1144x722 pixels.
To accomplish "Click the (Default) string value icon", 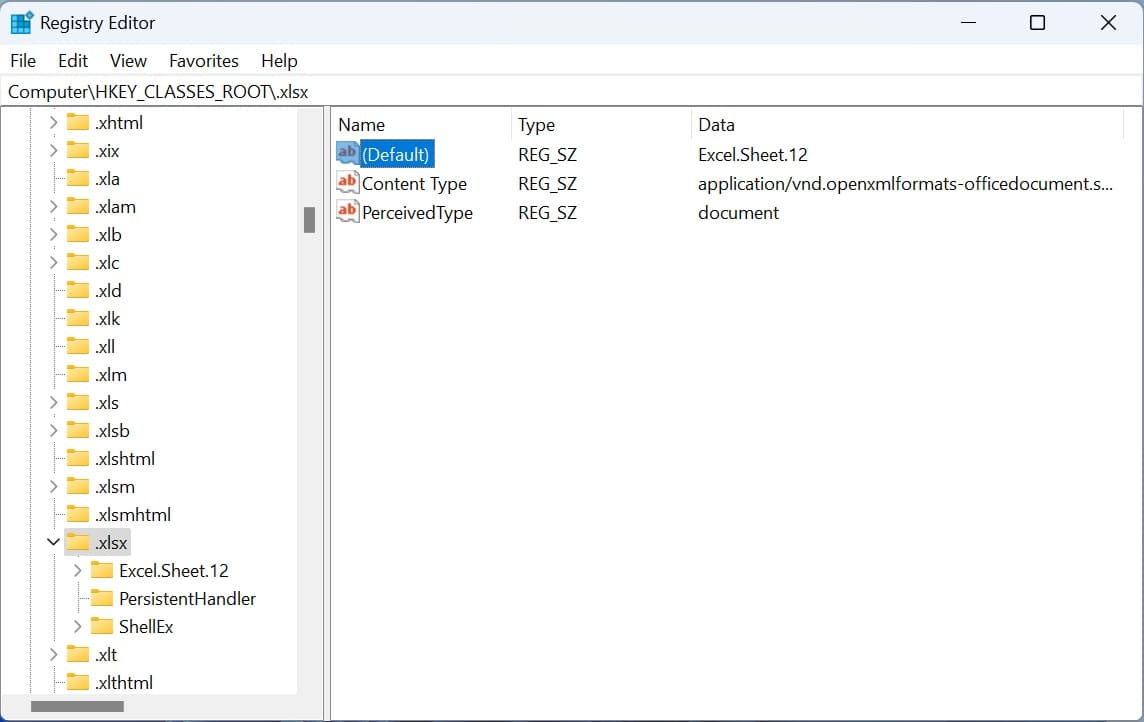I will tap(347, 154).
